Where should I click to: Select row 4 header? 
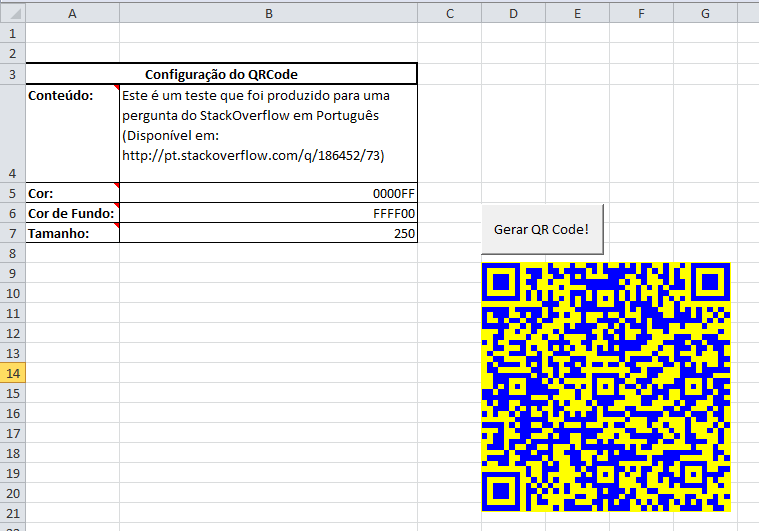[x=13, y=134]
